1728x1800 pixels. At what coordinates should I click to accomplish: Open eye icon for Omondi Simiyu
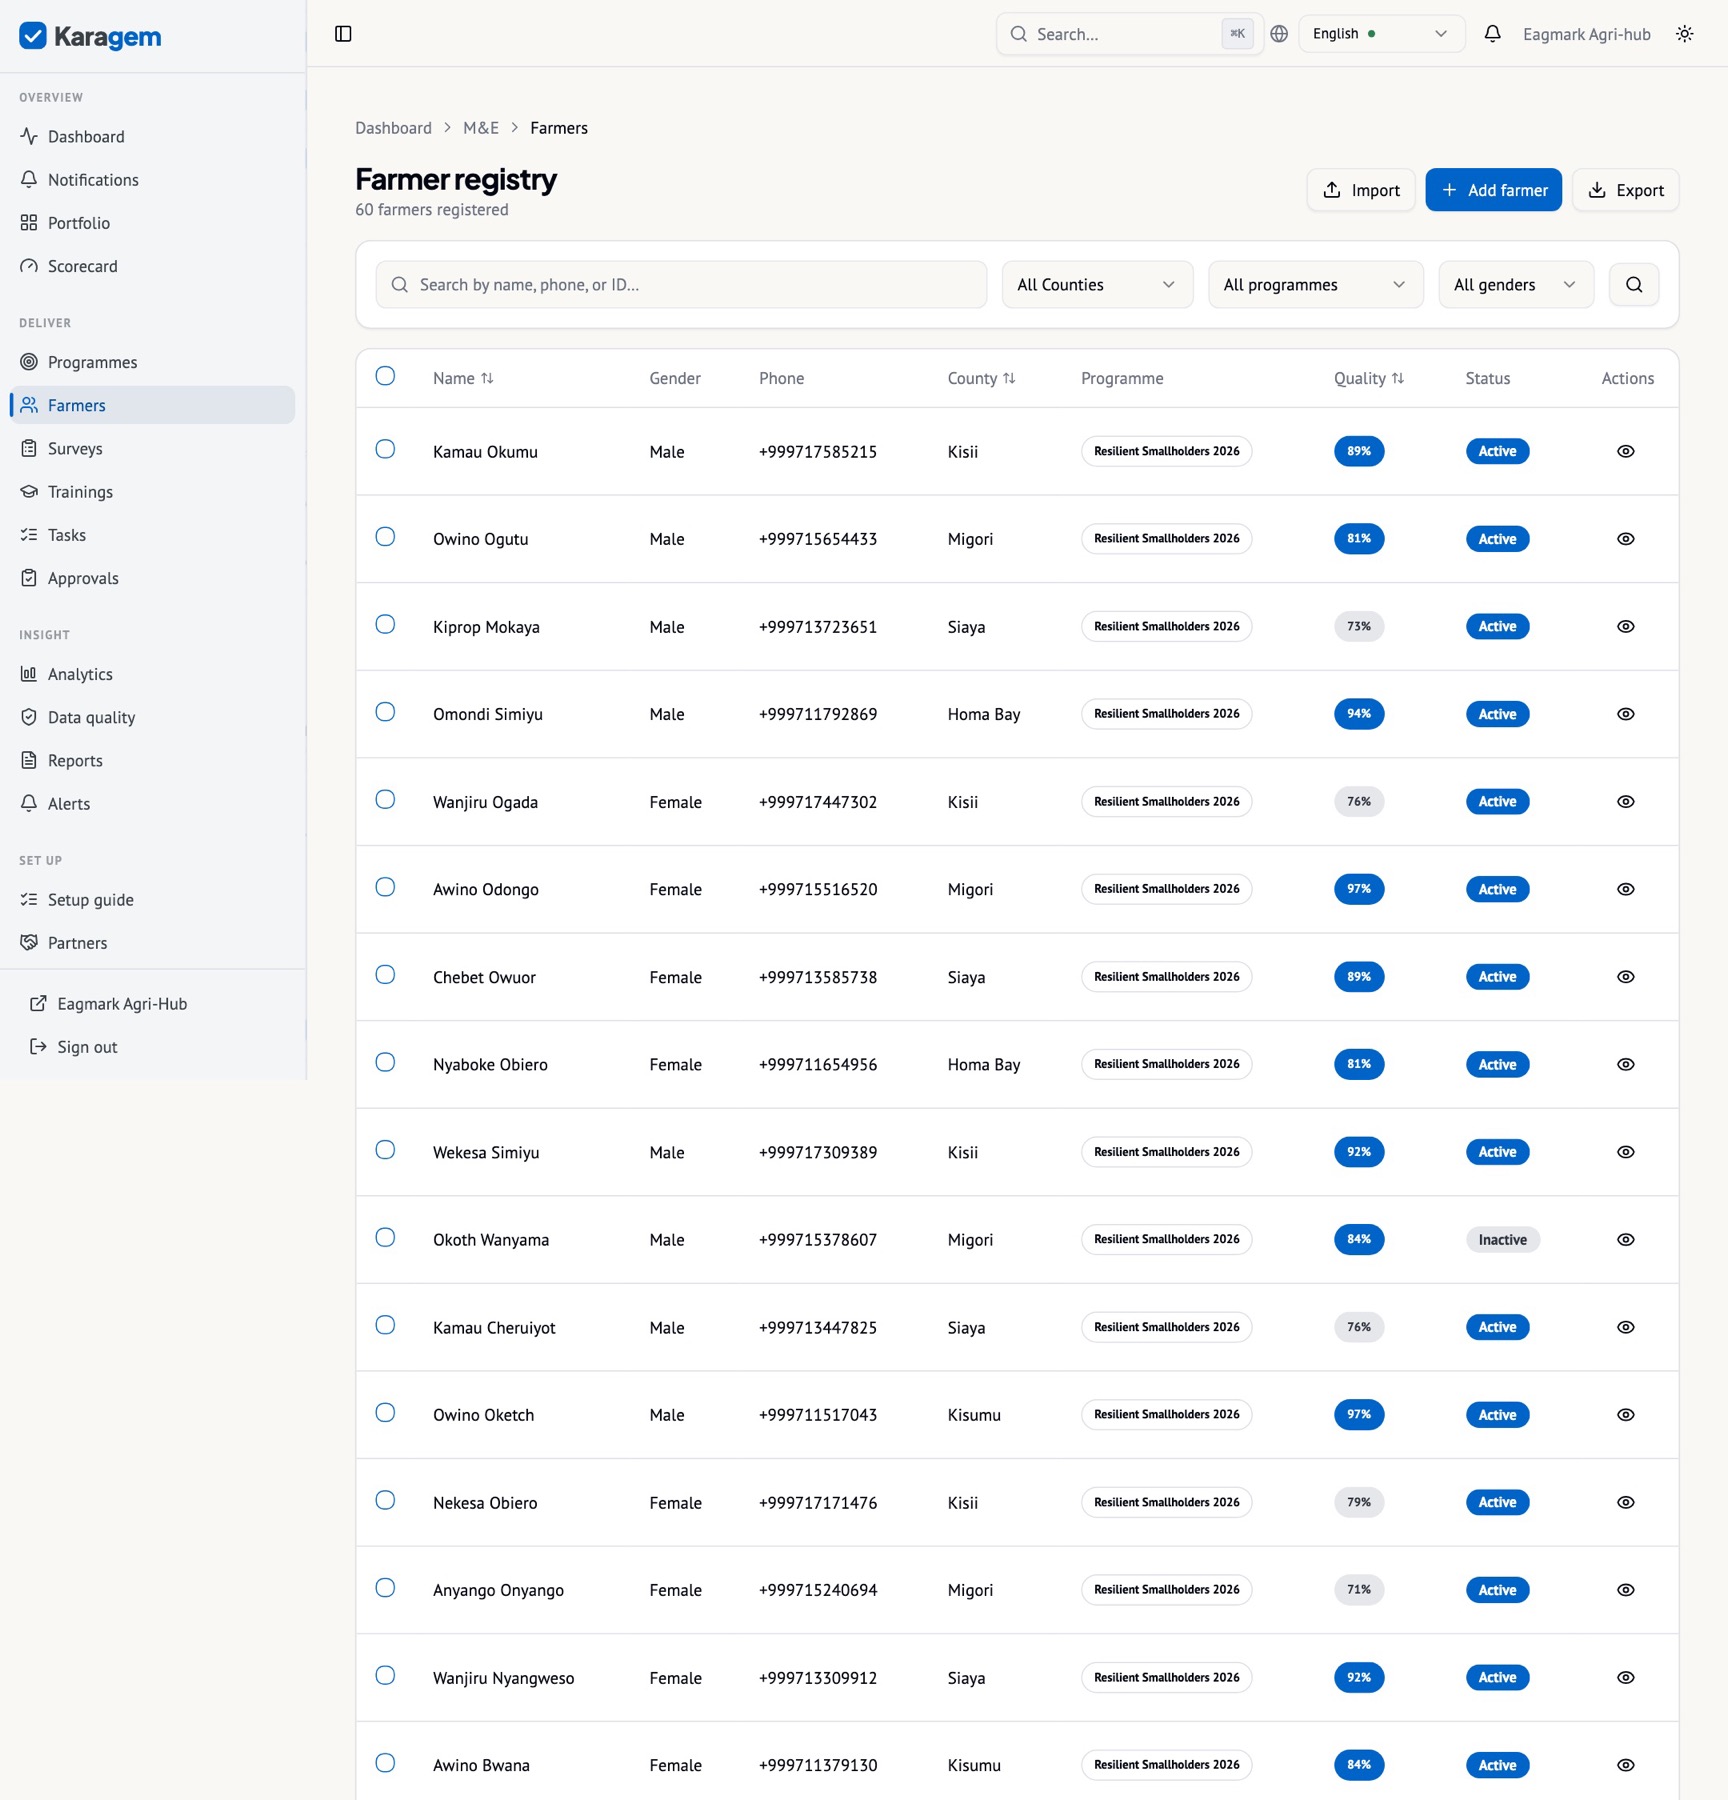[1626, 714]
